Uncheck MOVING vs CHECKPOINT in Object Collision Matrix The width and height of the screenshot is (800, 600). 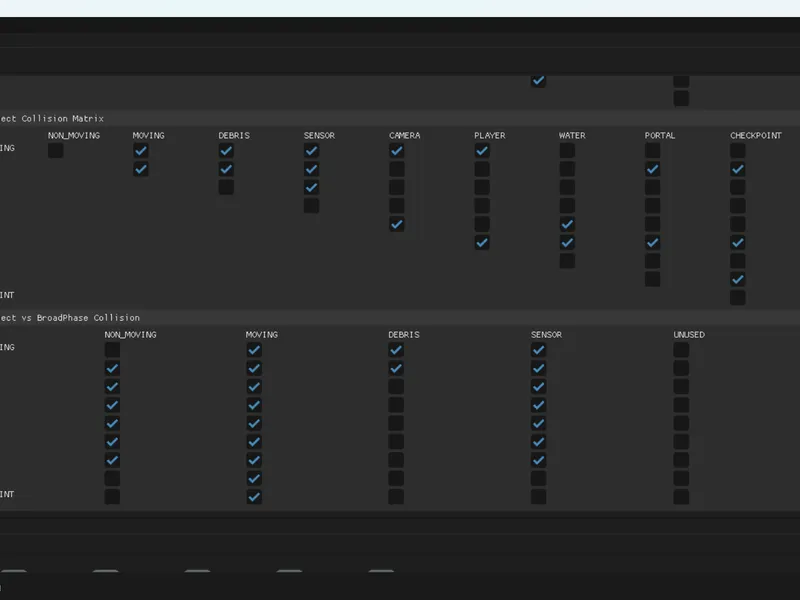click(737, 169)
